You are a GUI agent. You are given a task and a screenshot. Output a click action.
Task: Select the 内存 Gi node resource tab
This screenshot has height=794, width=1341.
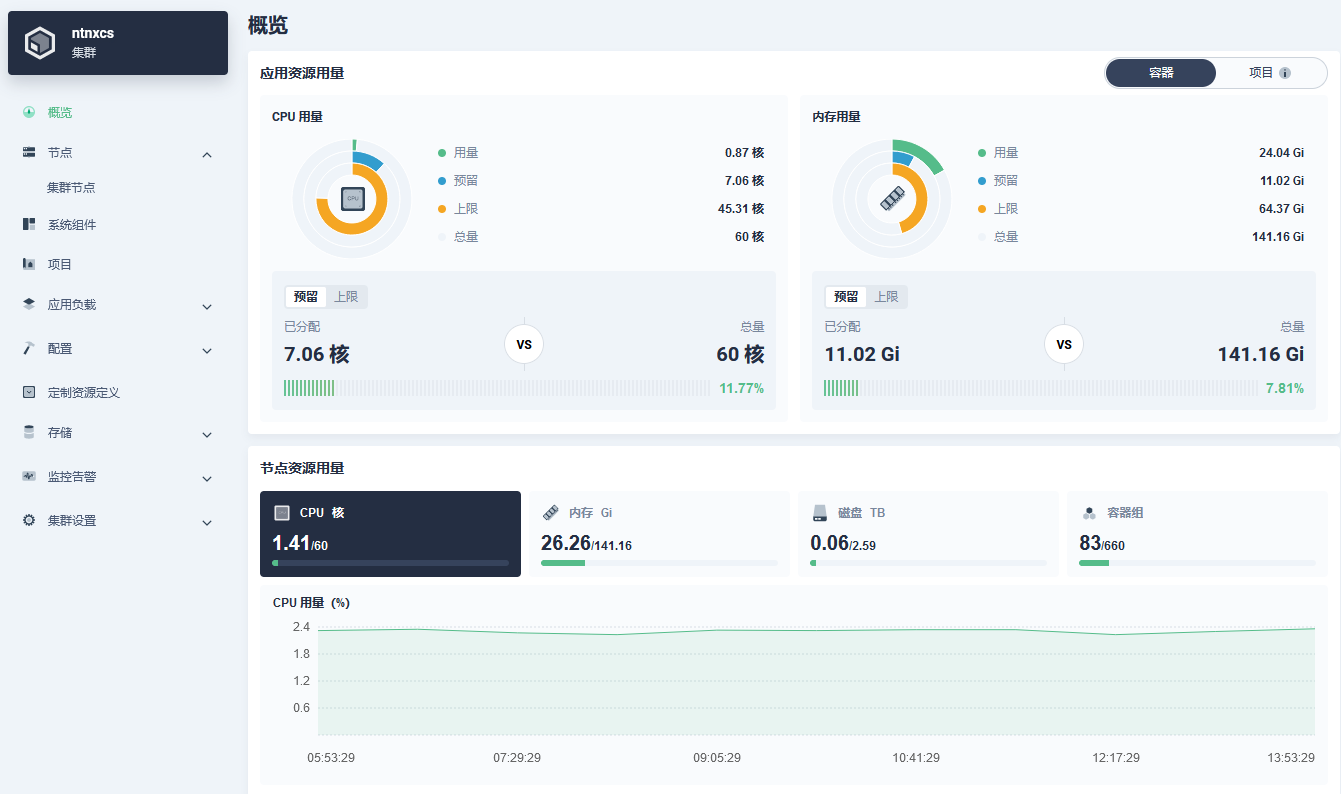[x=659, y=534]
